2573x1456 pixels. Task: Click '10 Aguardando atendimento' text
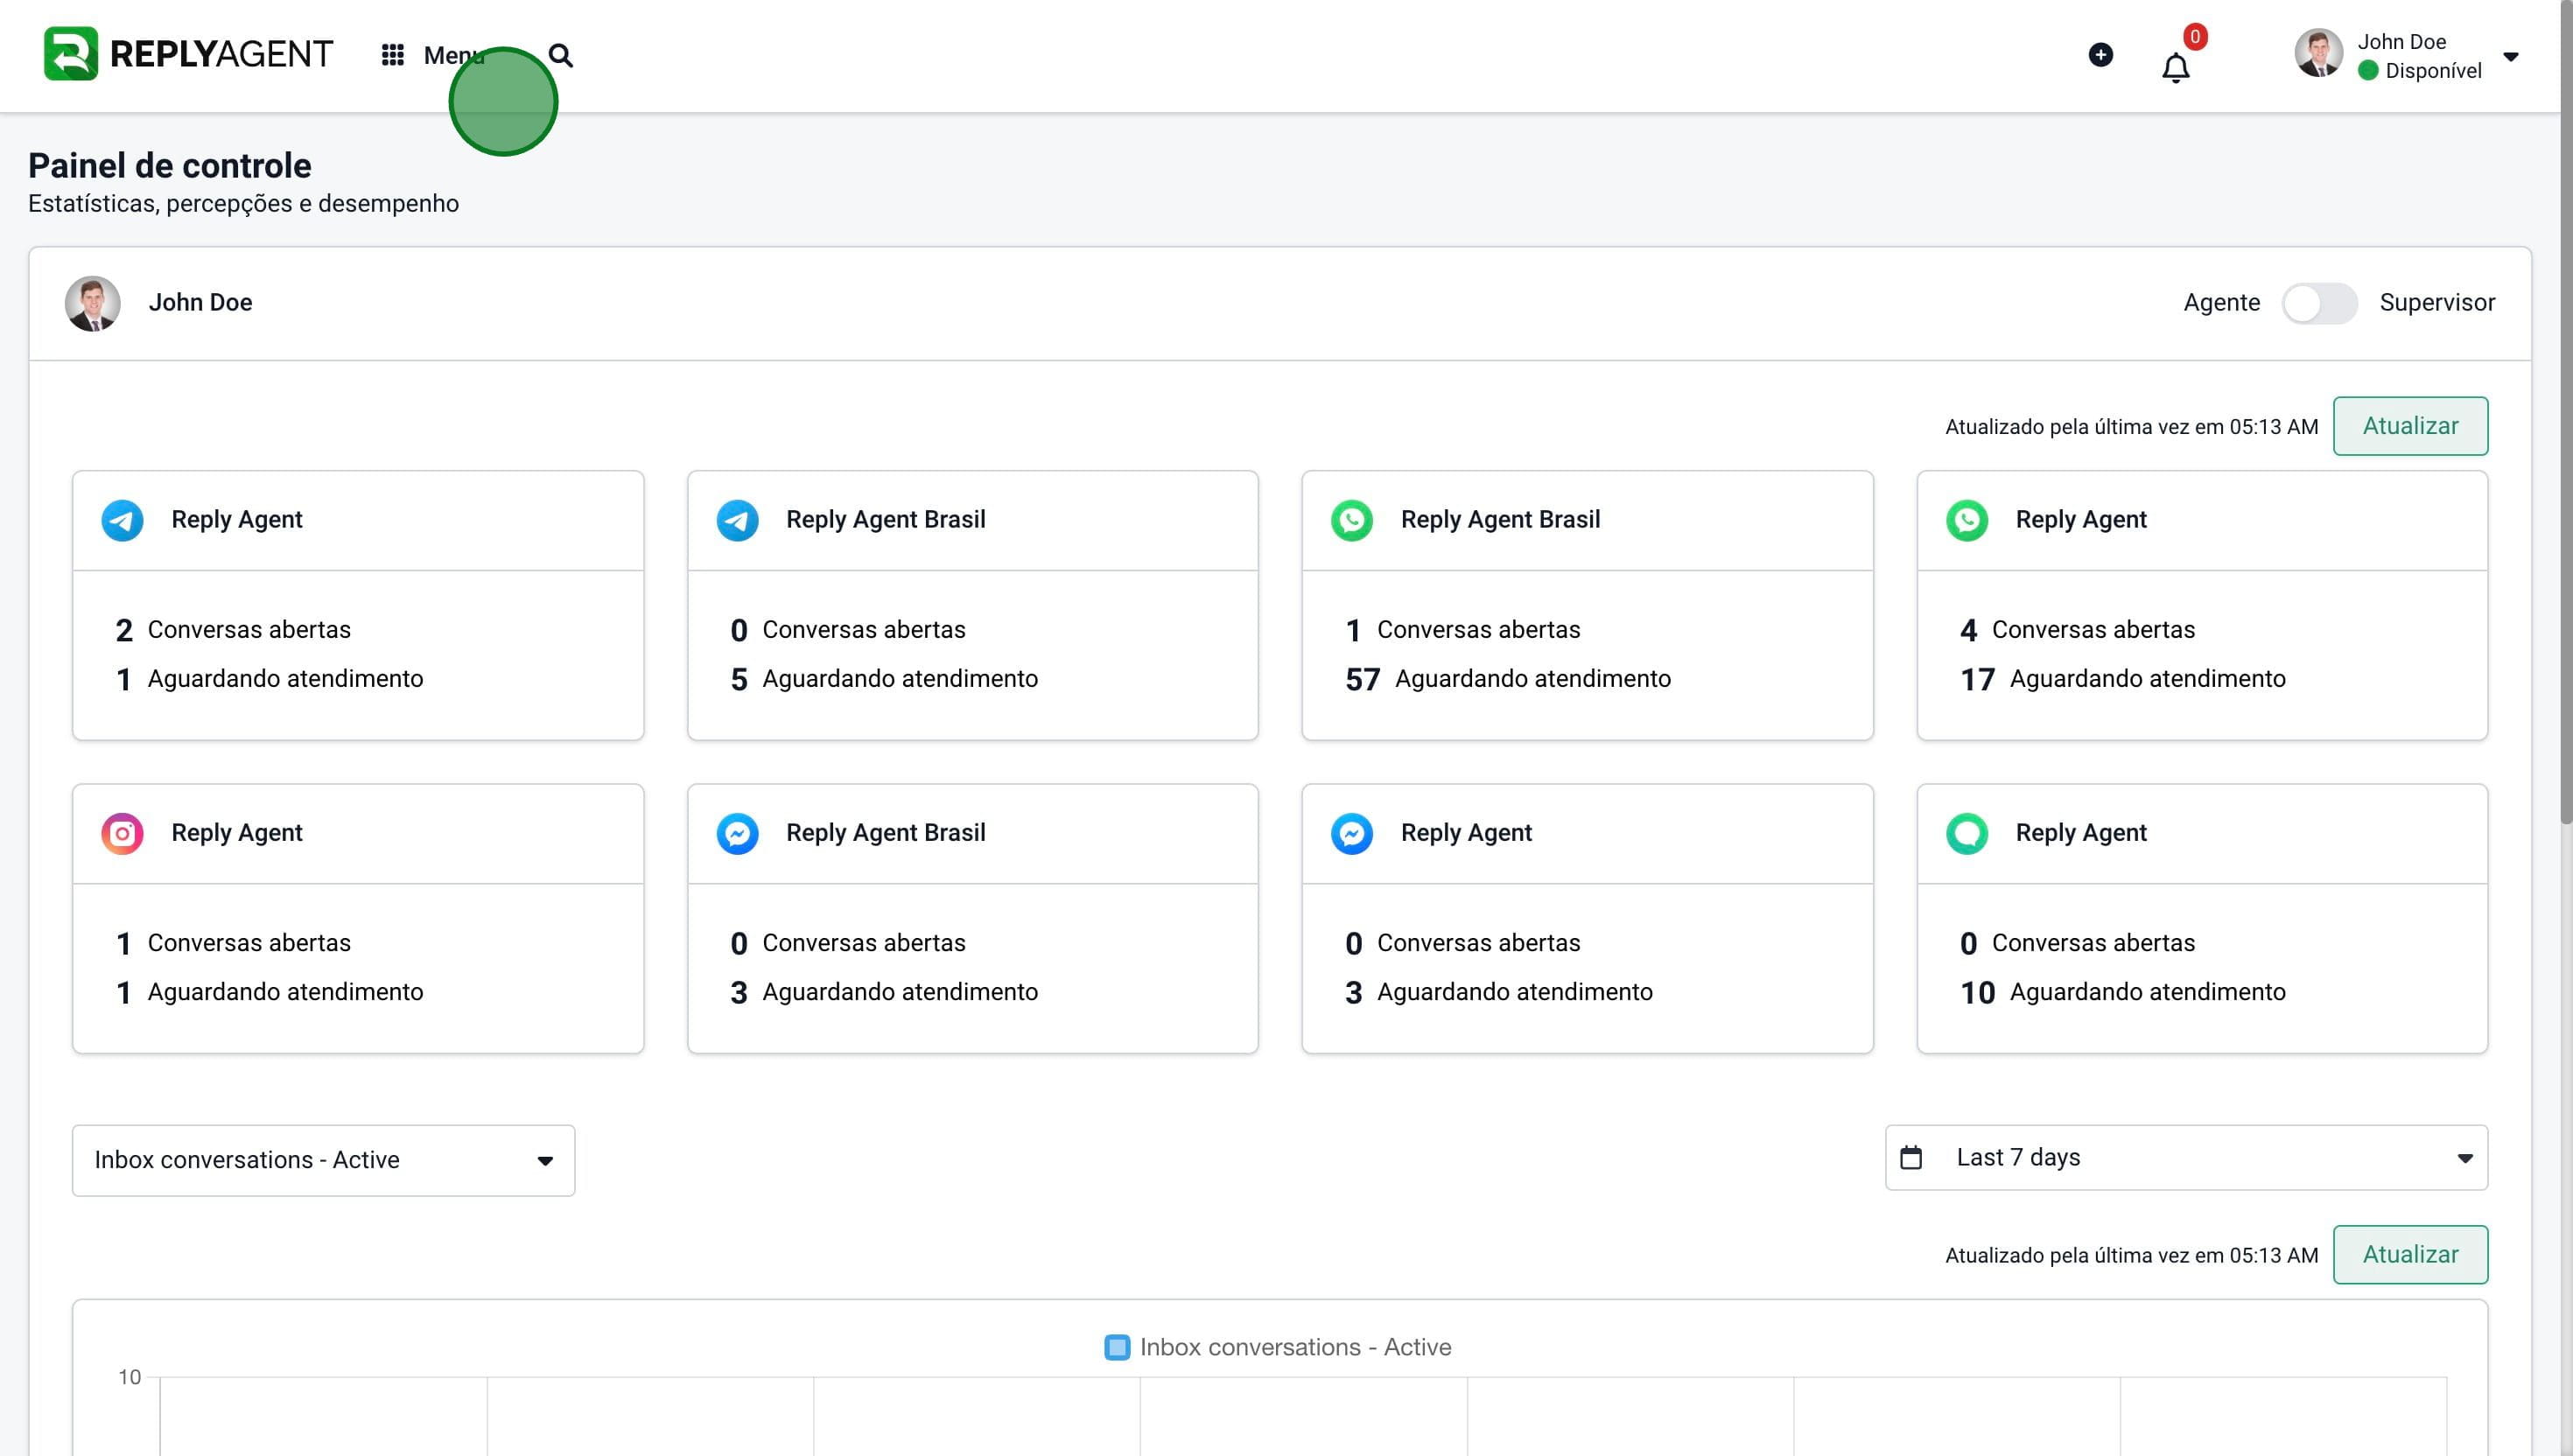(x=2123, y=992)
